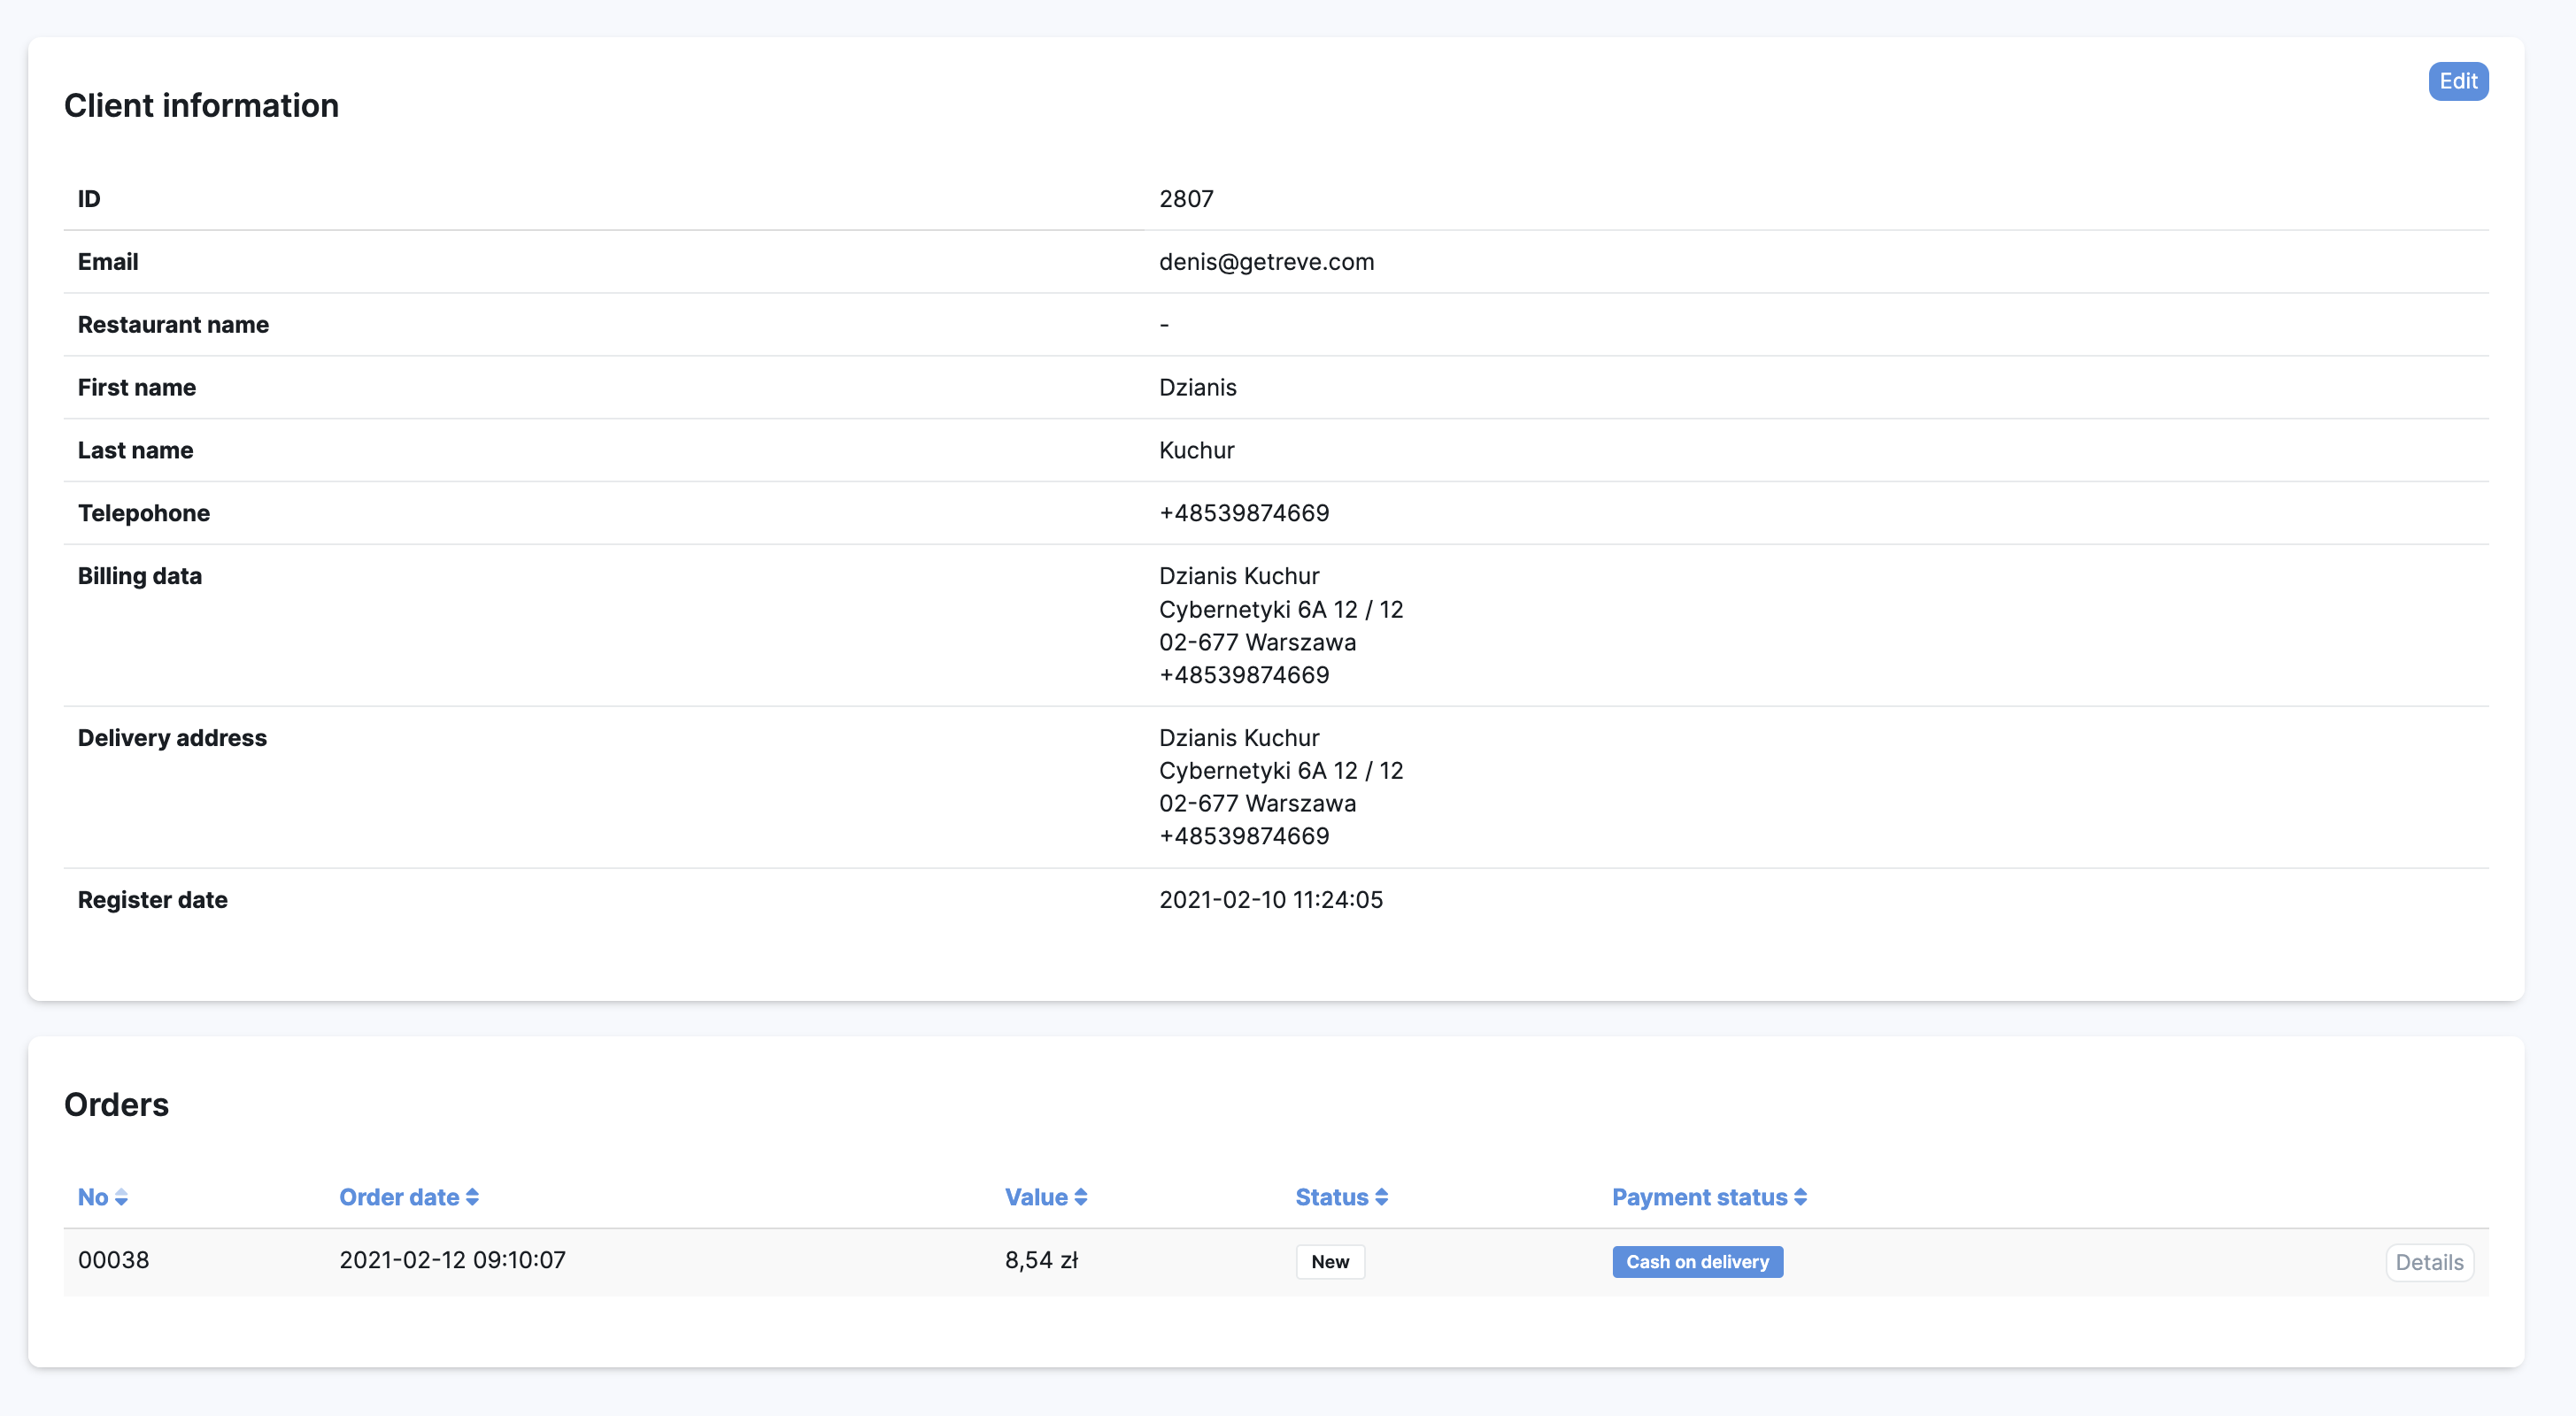Click the No column sort arrows icon
Viewport: 2576px width, 1416px height.
122,1197
